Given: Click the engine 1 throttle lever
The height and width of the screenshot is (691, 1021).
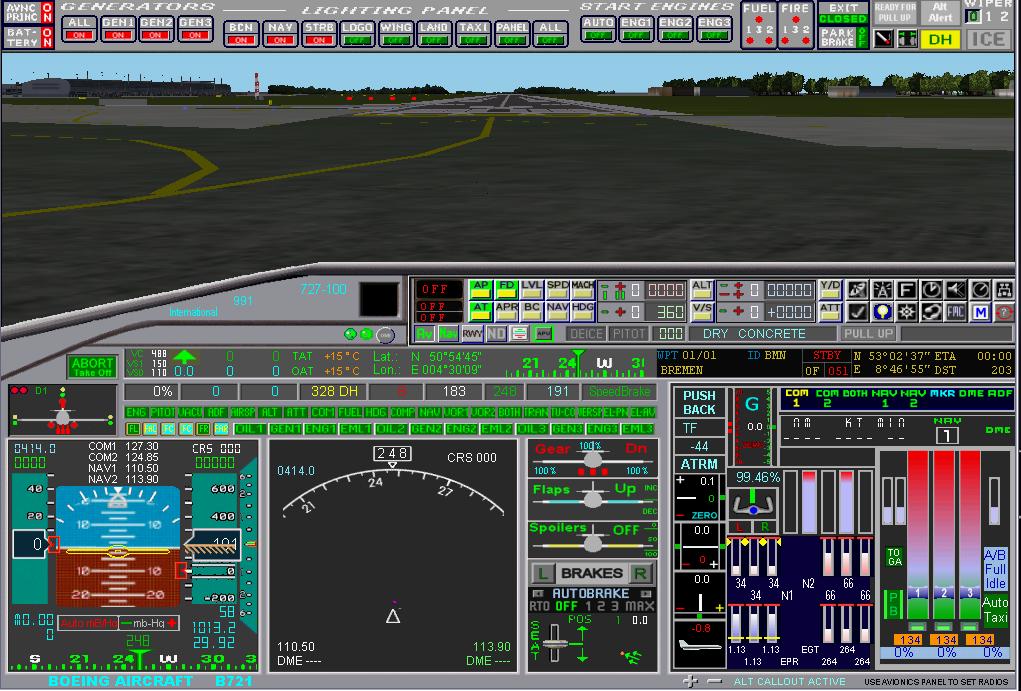Looking at the screenshot, I should (918, 593).
